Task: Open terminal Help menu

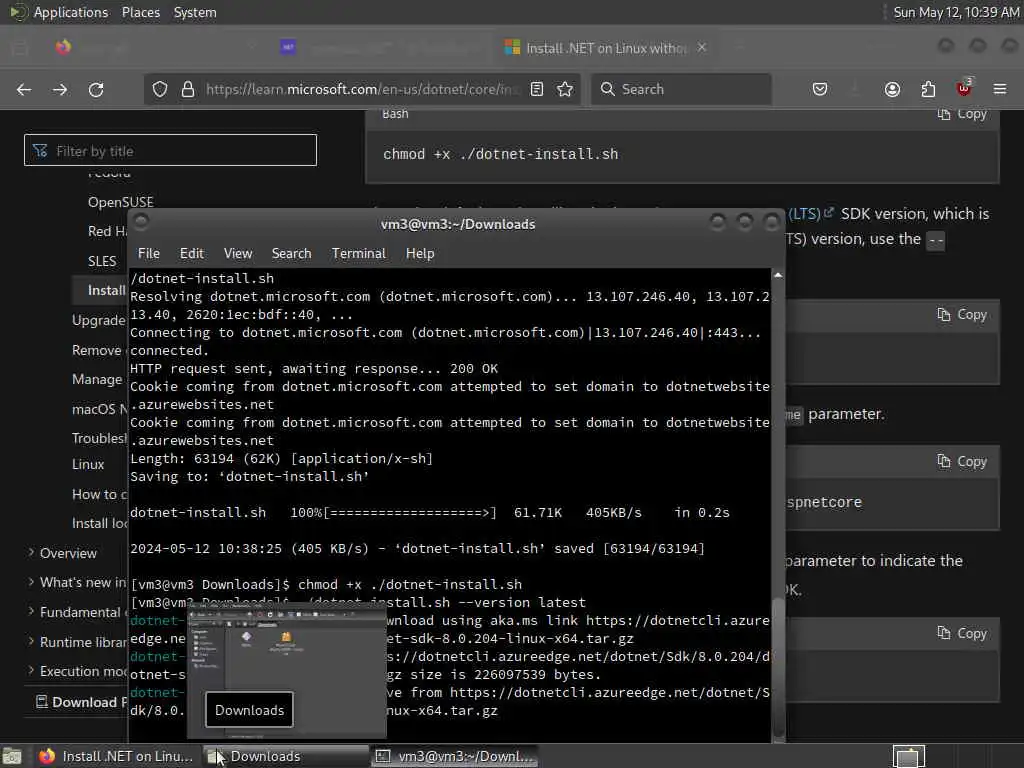Action: coord(420,253)
